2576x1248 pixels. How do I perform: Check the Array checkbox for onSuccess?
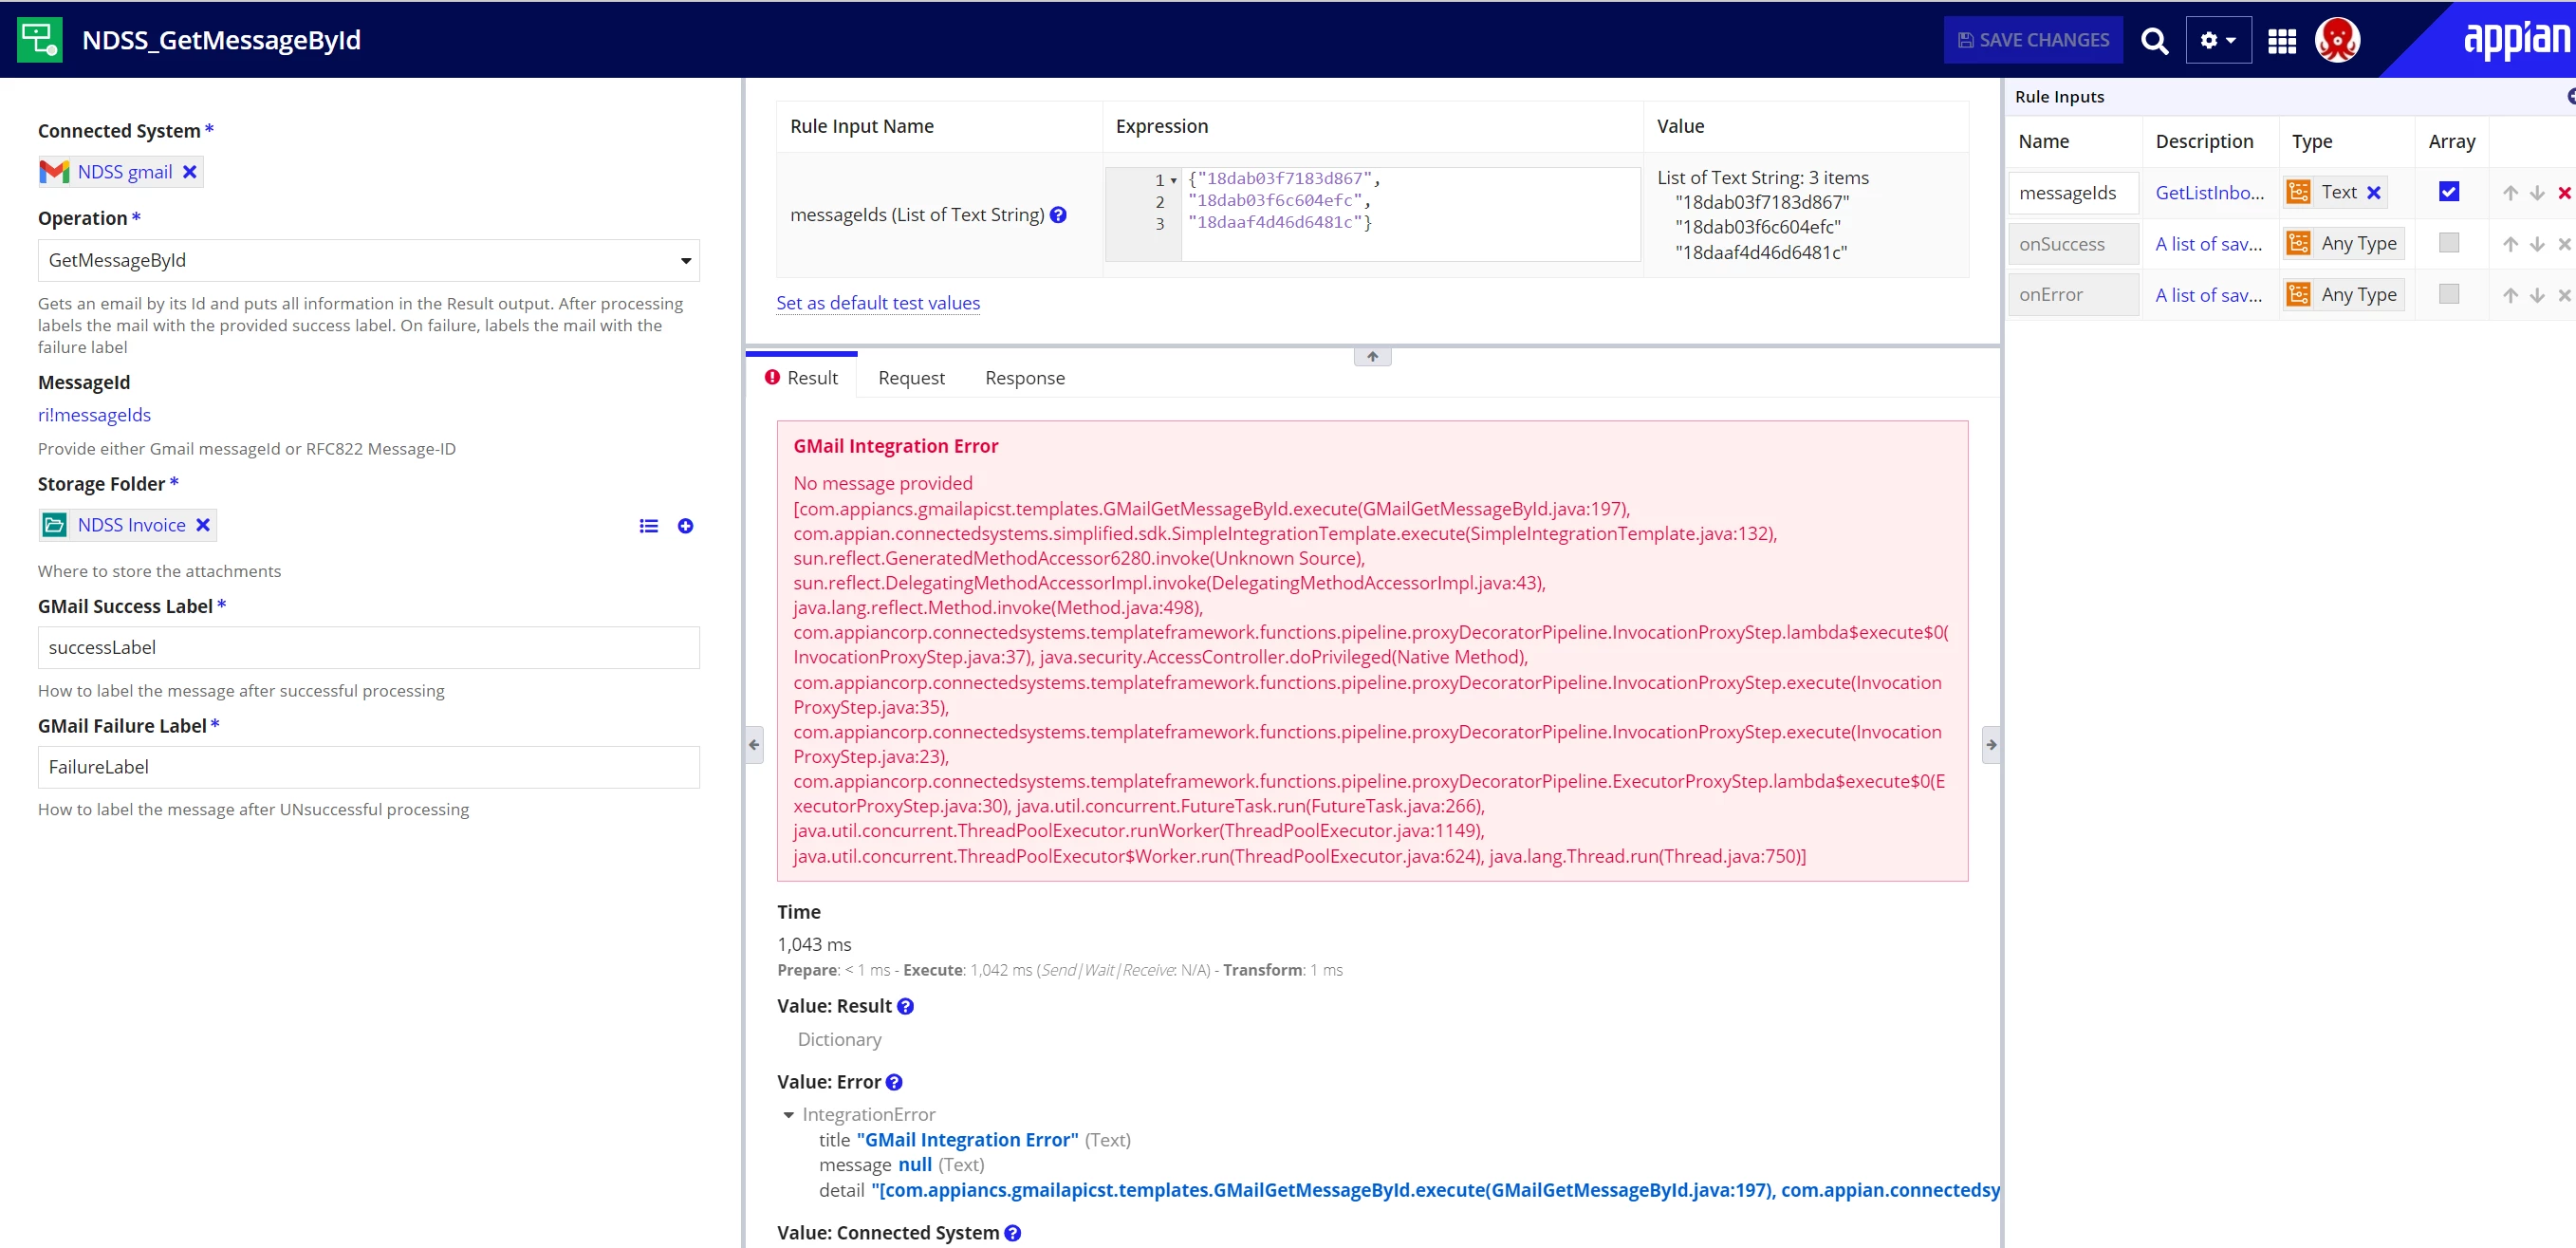(2448, 242)
